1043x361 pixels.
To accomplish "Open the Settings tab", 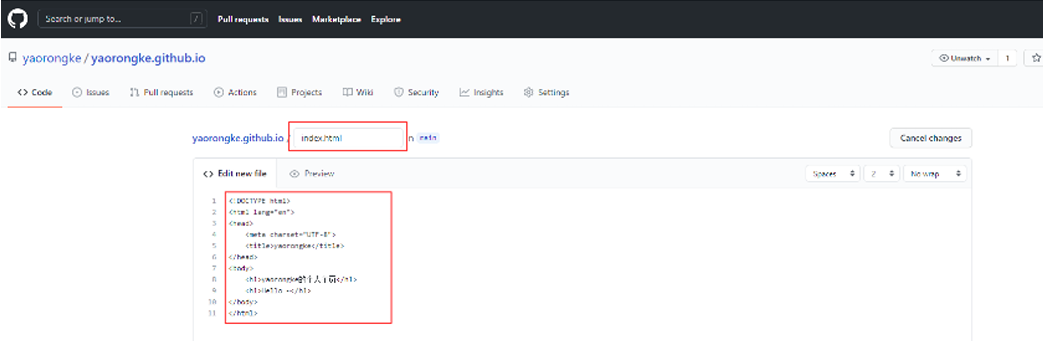I will point(546,92).
